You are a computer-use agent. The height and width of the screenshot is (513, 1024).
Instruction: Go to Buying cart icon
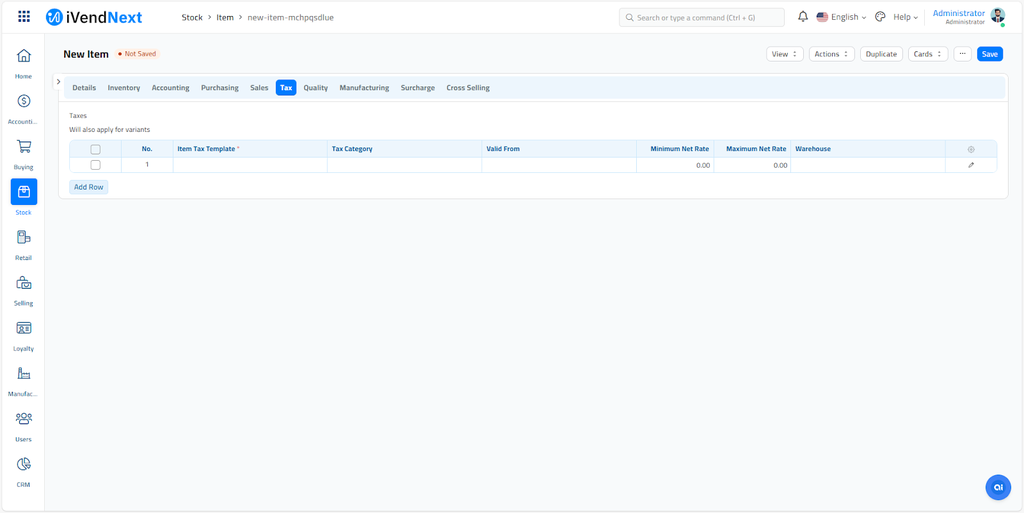[23, 147]
